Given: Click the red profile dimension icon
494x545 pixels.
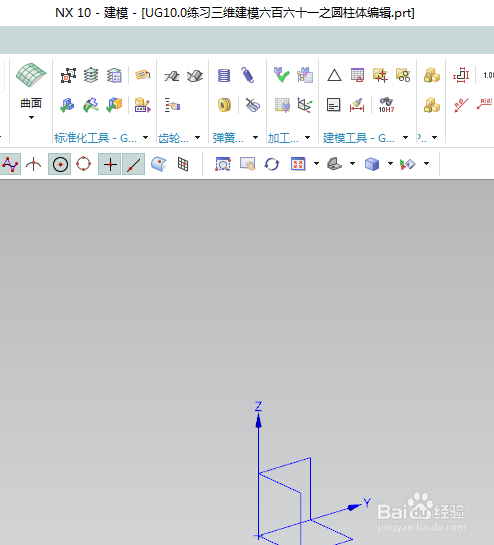Looking at the screenshot, I should (x=461, y=75).
